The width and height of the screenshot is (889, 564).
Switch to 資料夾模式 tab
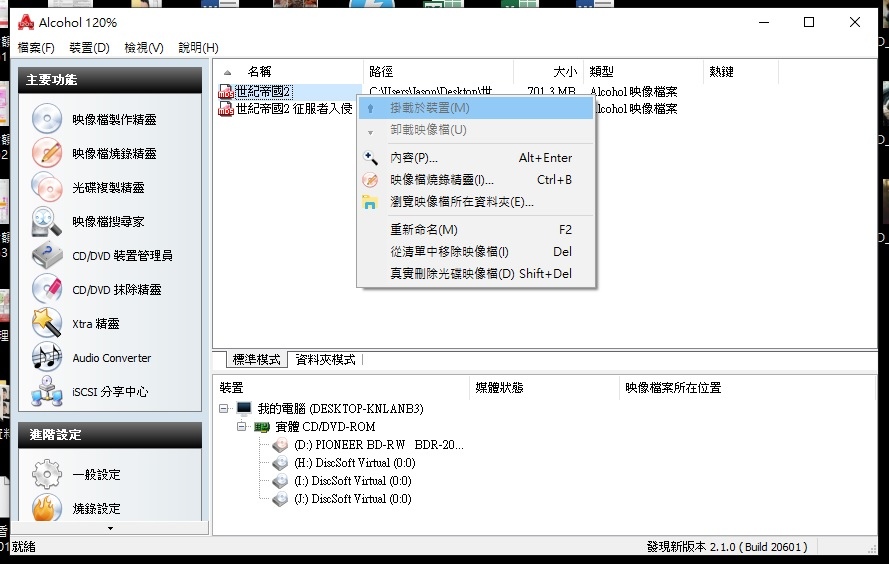[x=325, y=360]
